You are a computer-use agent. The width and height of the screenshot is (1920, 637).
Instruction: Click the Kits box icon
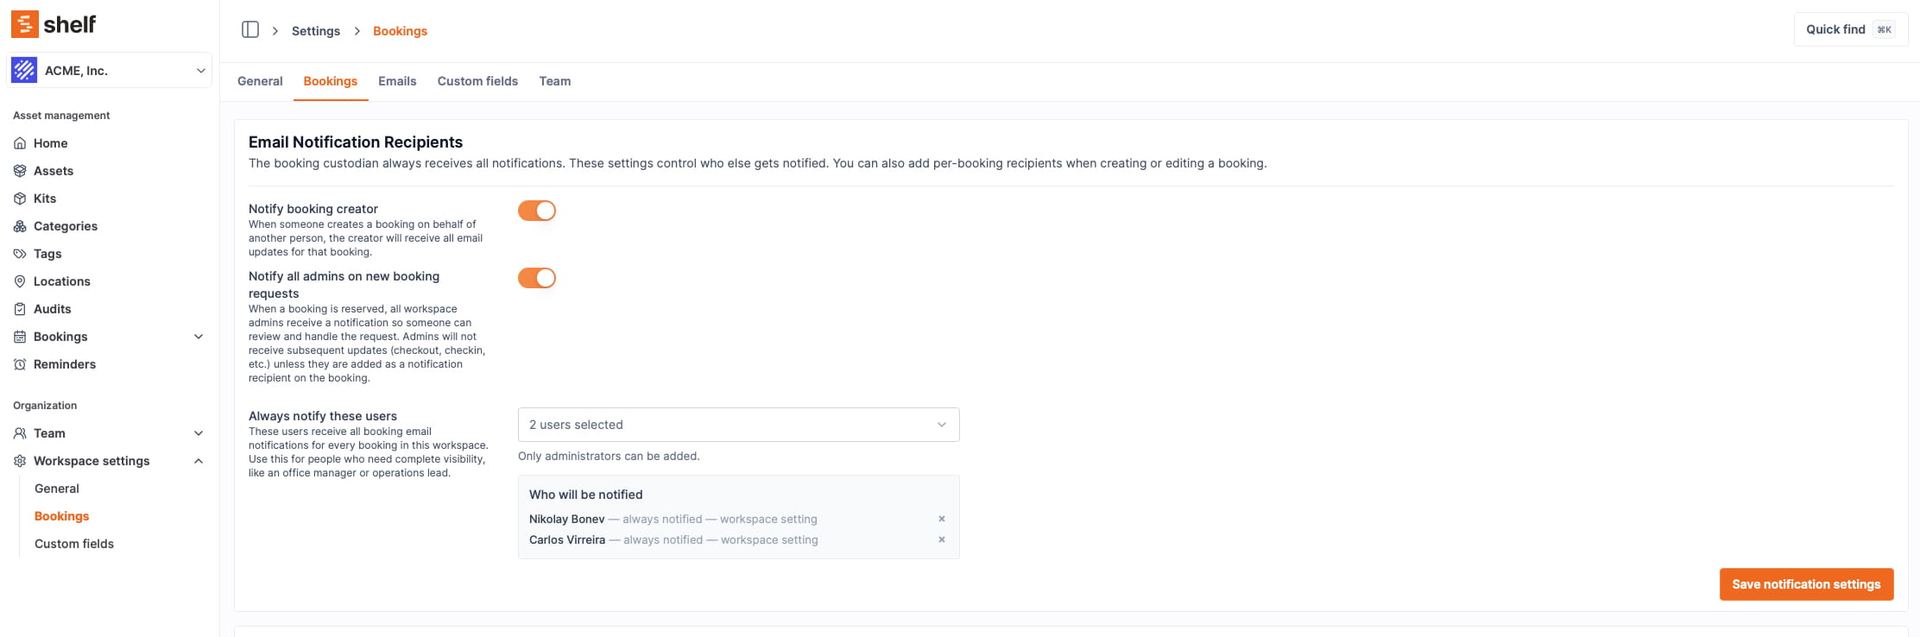20,199
